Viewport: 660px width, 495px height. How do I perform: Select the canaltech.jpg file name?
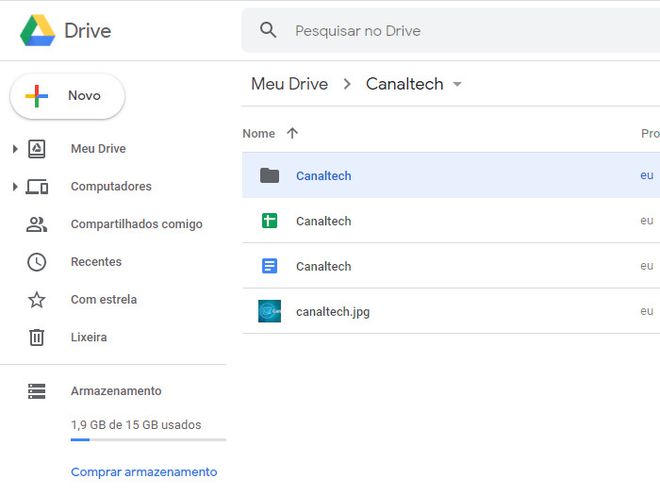333,312
